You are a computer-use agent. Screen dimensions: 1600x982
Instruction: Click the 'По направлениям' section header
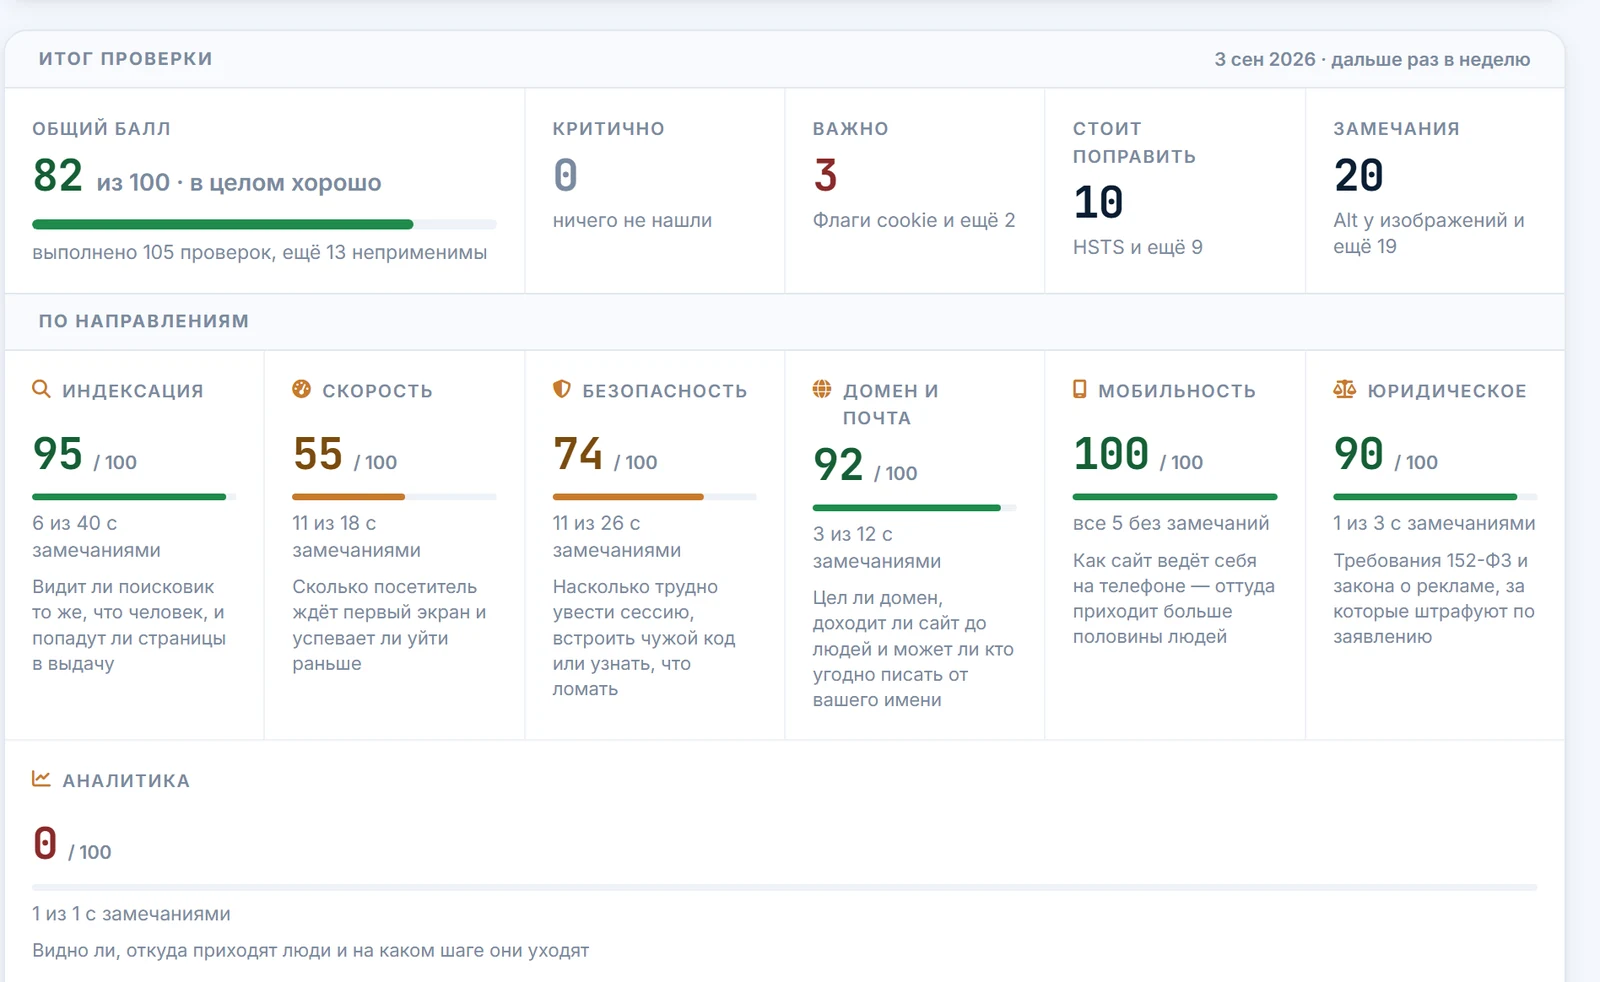click(143, 321)
